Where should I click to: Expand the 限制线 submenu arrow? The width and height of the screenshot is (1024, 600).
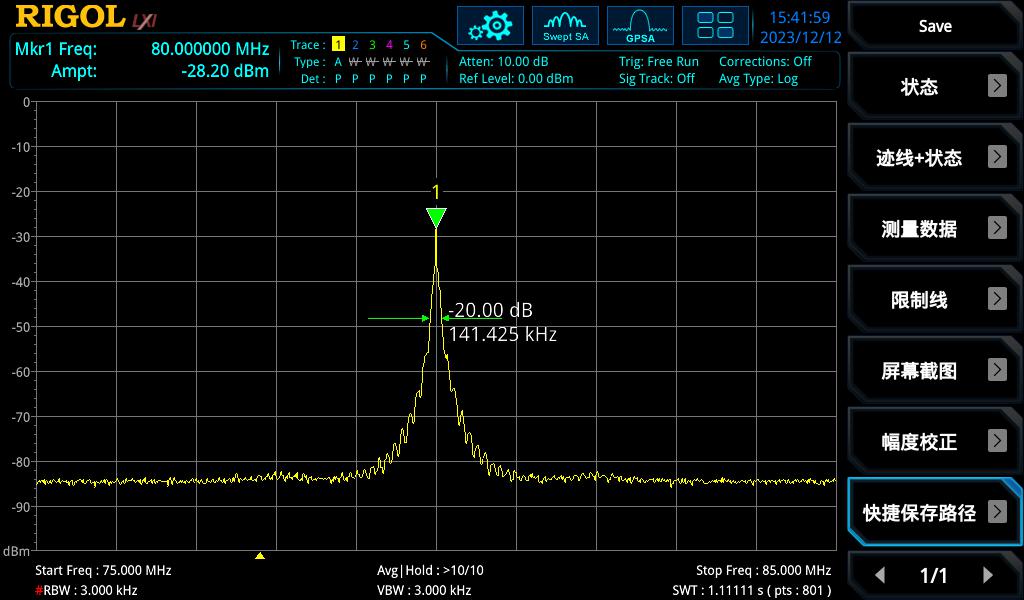point(996,299)
